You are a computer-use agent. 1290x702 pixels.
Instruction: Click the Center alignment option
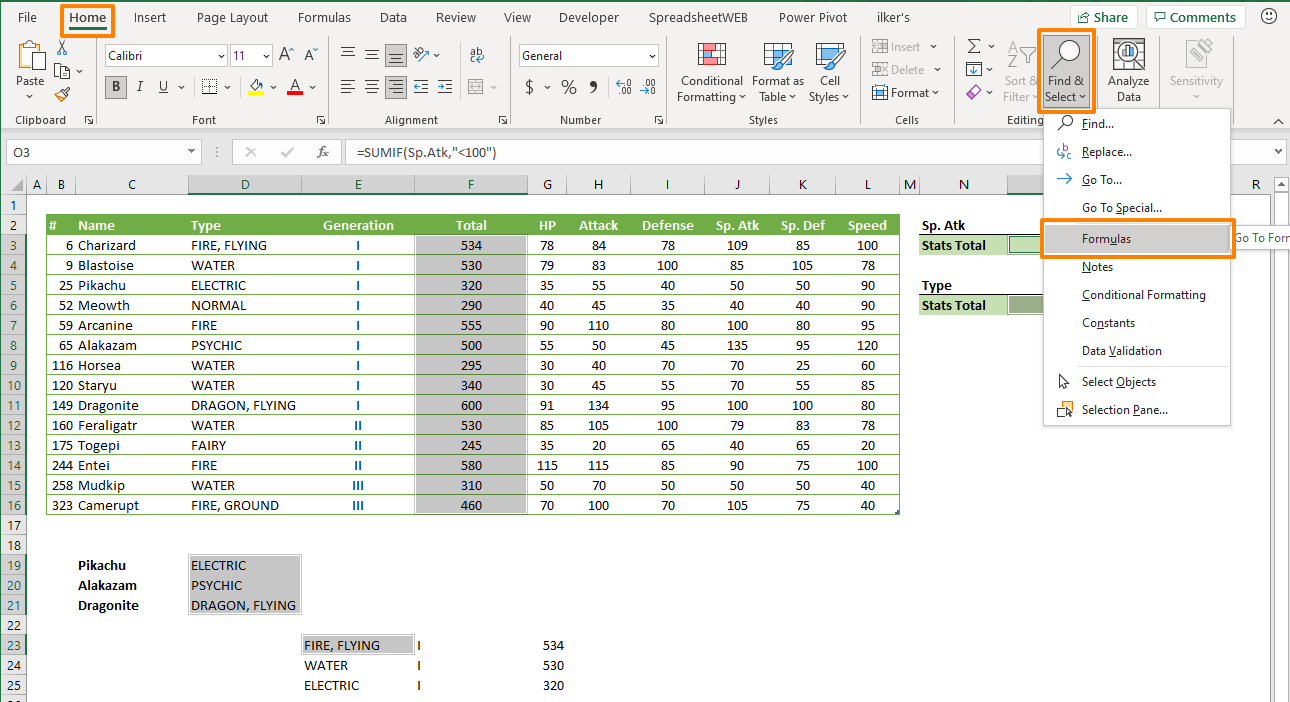pyautogui.click(x=371, y=87)
